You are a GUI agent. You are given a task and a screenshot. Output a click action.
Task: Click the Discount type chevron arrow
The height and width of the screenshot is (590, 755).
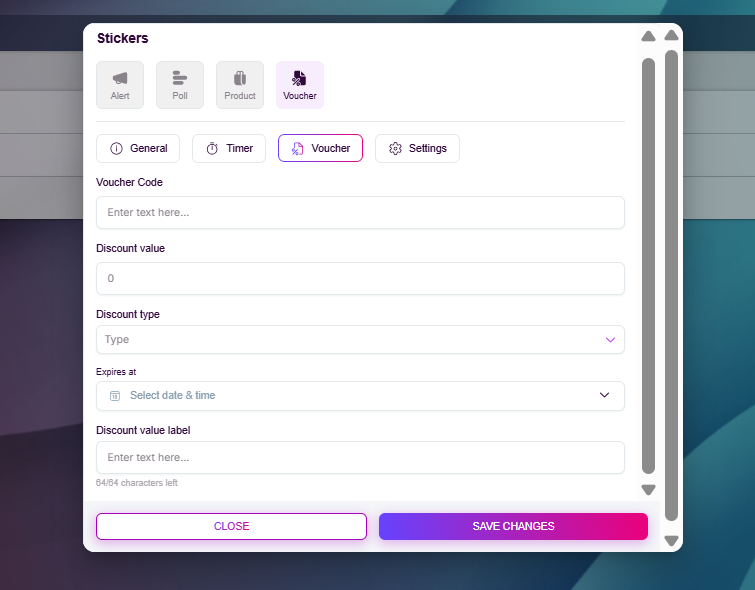pos(610,340)
